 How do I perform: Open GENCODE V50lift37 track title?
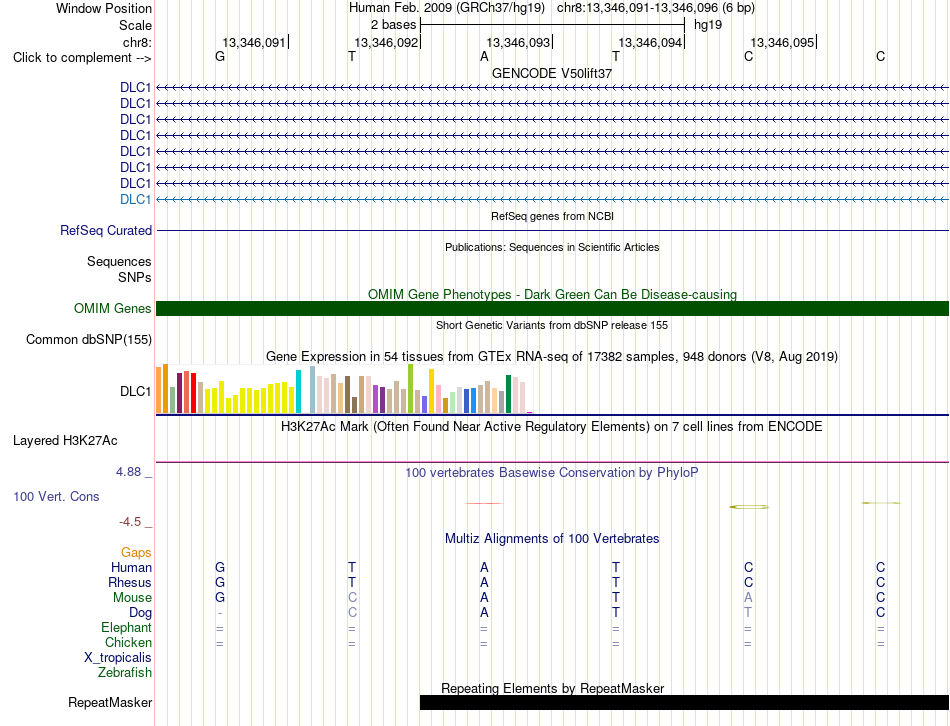(552, 73)
